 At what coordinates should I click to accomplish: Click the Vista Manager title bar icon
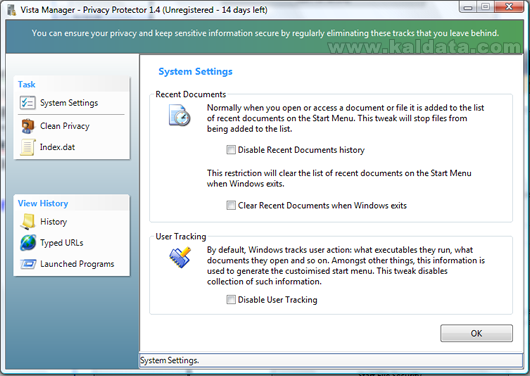[x=12, y=10]
